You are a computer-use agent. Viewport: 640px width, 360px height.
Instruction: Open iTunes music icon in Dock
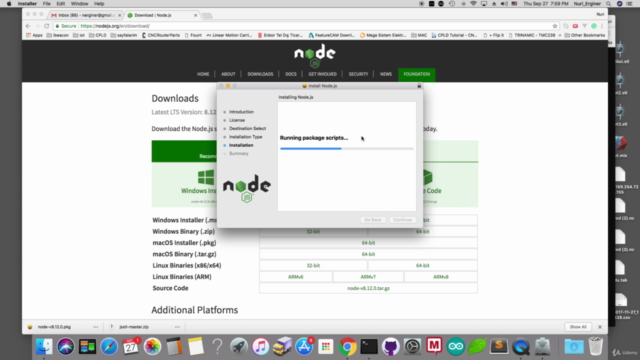261,347
